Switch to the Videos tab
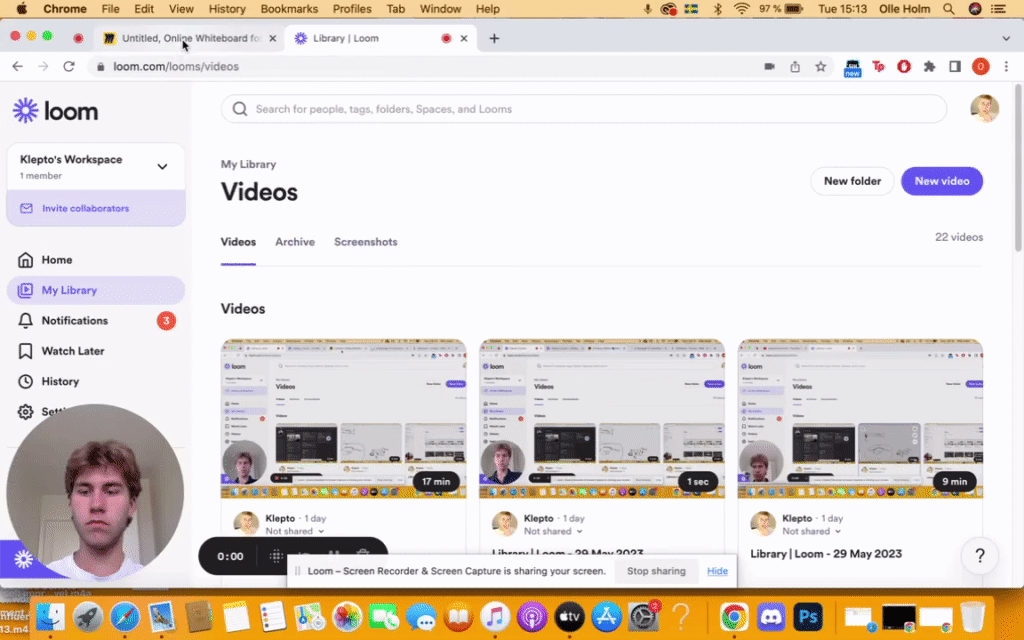This screenshot has height=640, width=1024. click(x=238, y=242)
